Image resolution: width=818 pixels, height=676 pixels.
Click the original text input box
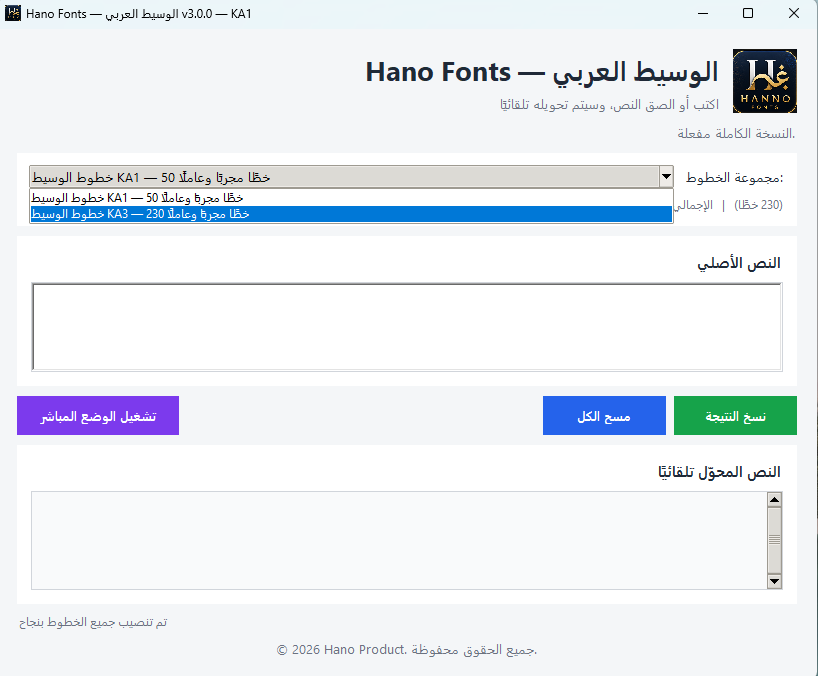tap(407, 327)
